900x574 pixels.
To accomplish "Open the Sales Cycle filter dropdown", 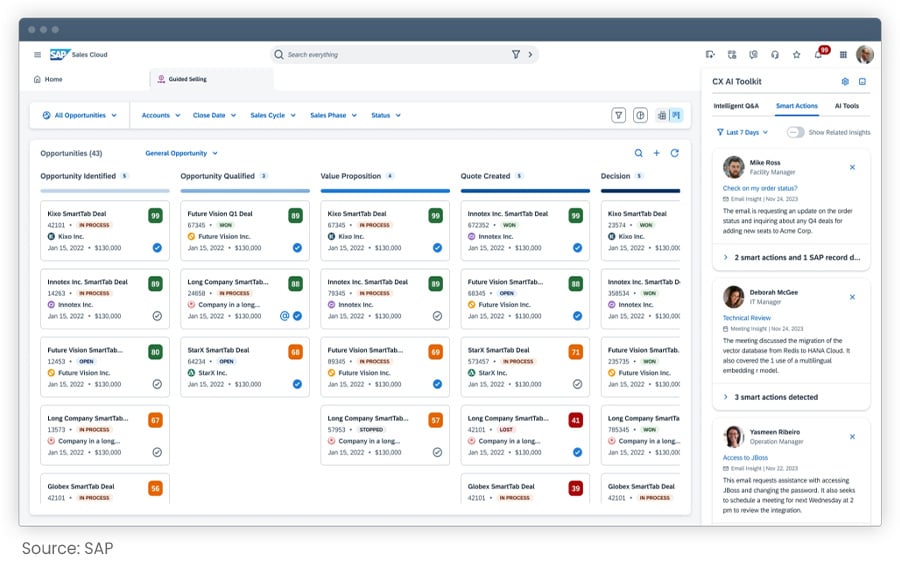I will click(273, 115).
